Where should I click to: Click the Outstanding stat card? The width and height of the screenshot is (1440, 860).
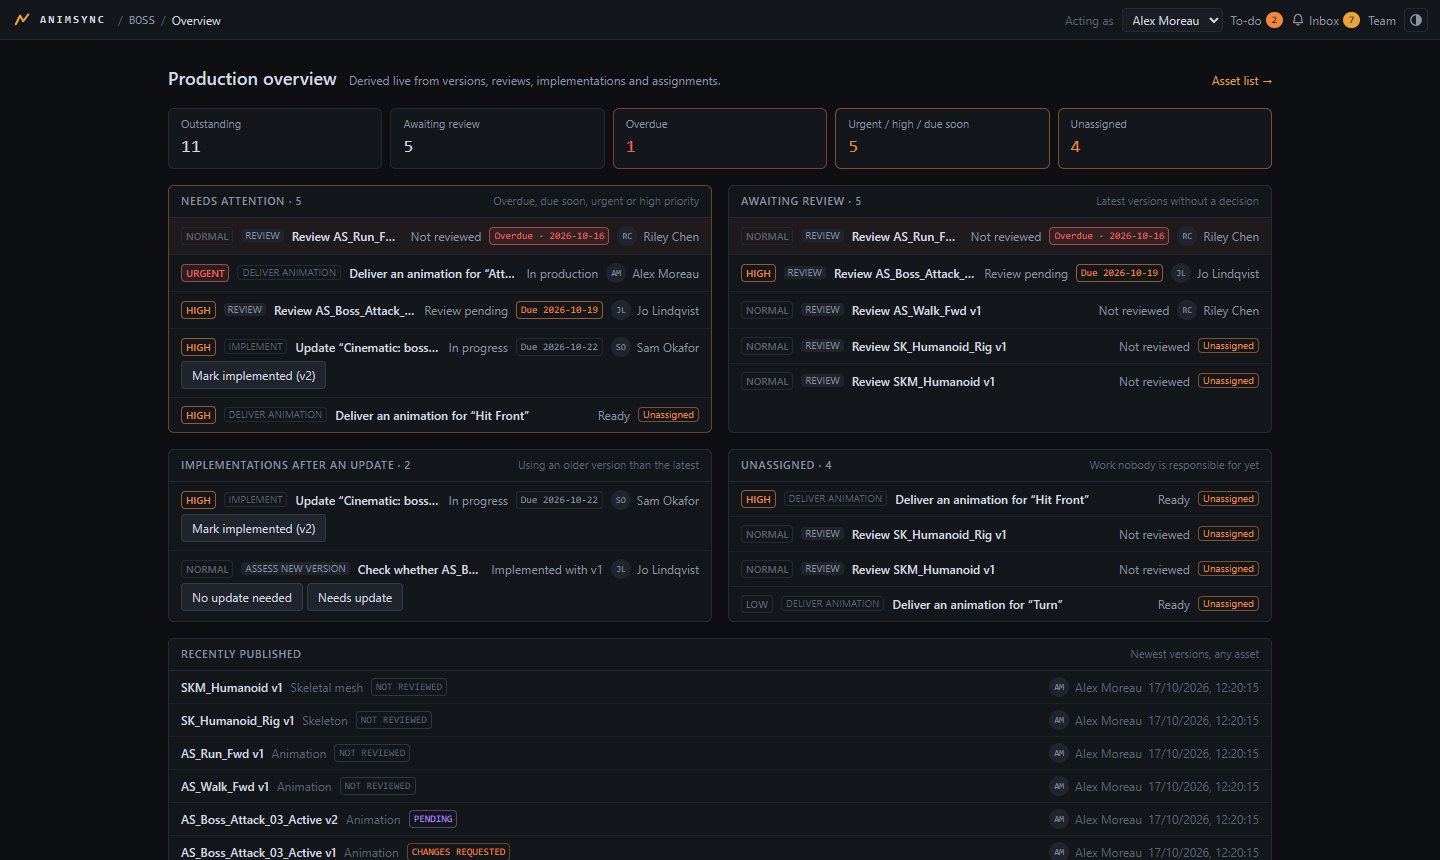[275, 138]
